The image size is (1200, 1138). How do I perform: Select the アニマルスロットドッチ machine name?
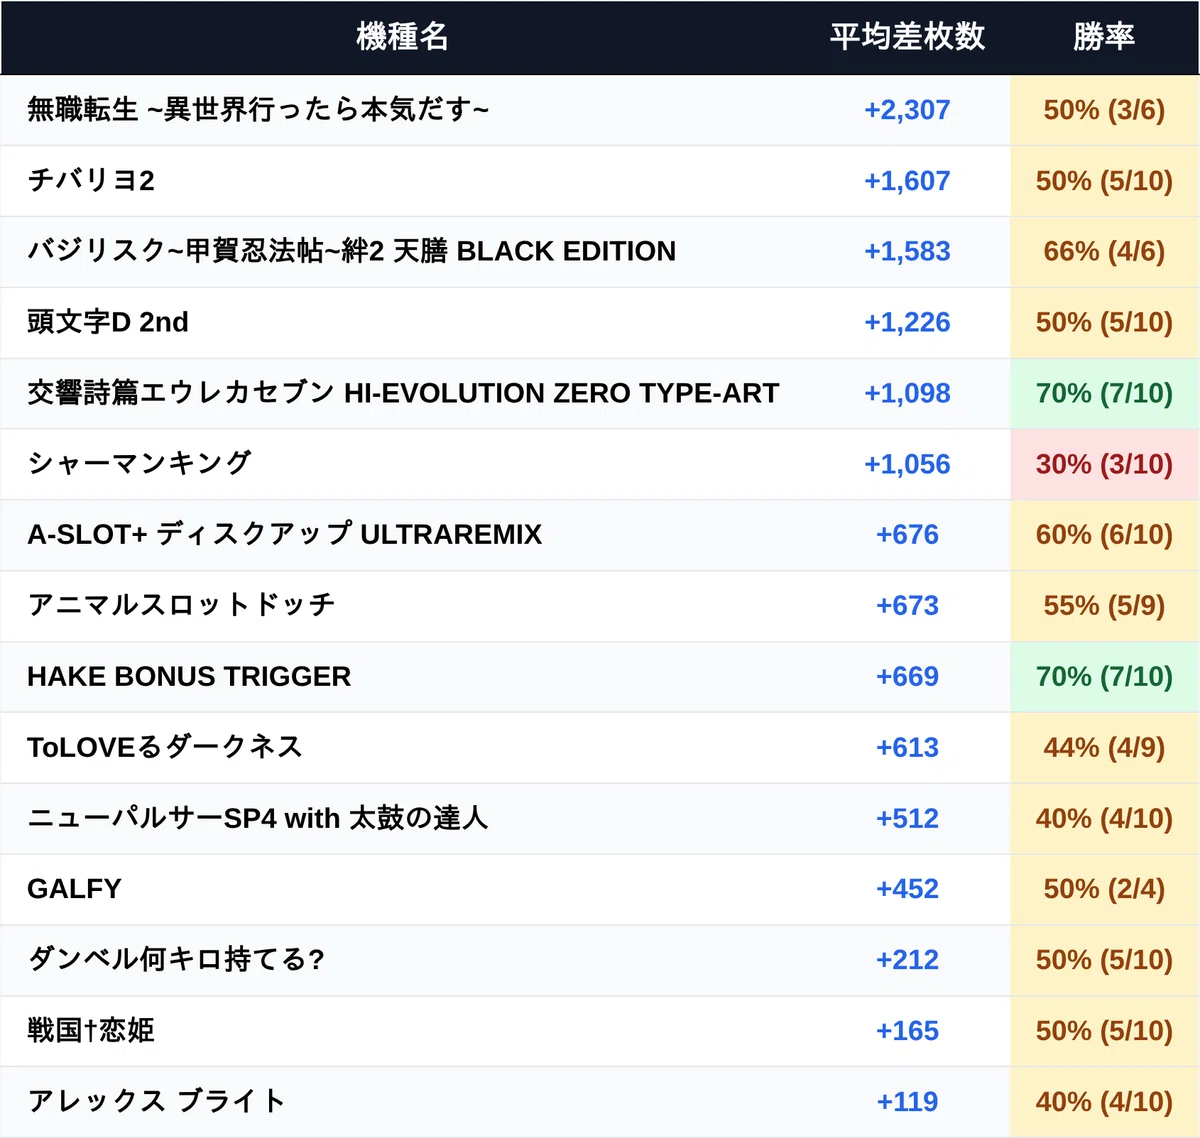(181, 605)
